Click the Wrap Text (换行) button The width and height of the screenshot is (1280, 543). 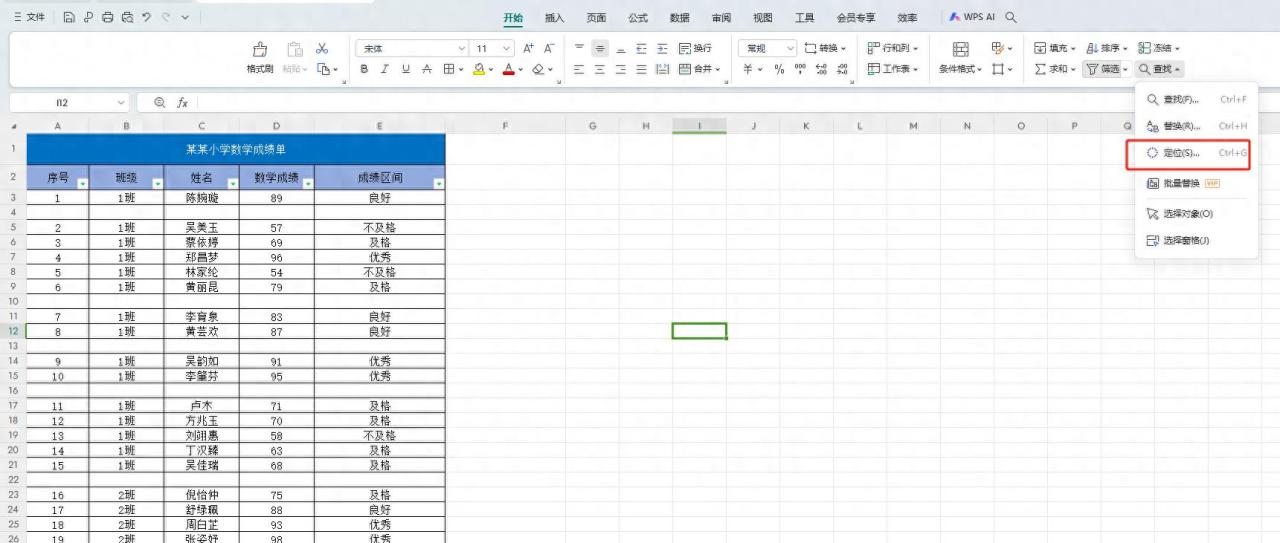(x=695, y=48)
